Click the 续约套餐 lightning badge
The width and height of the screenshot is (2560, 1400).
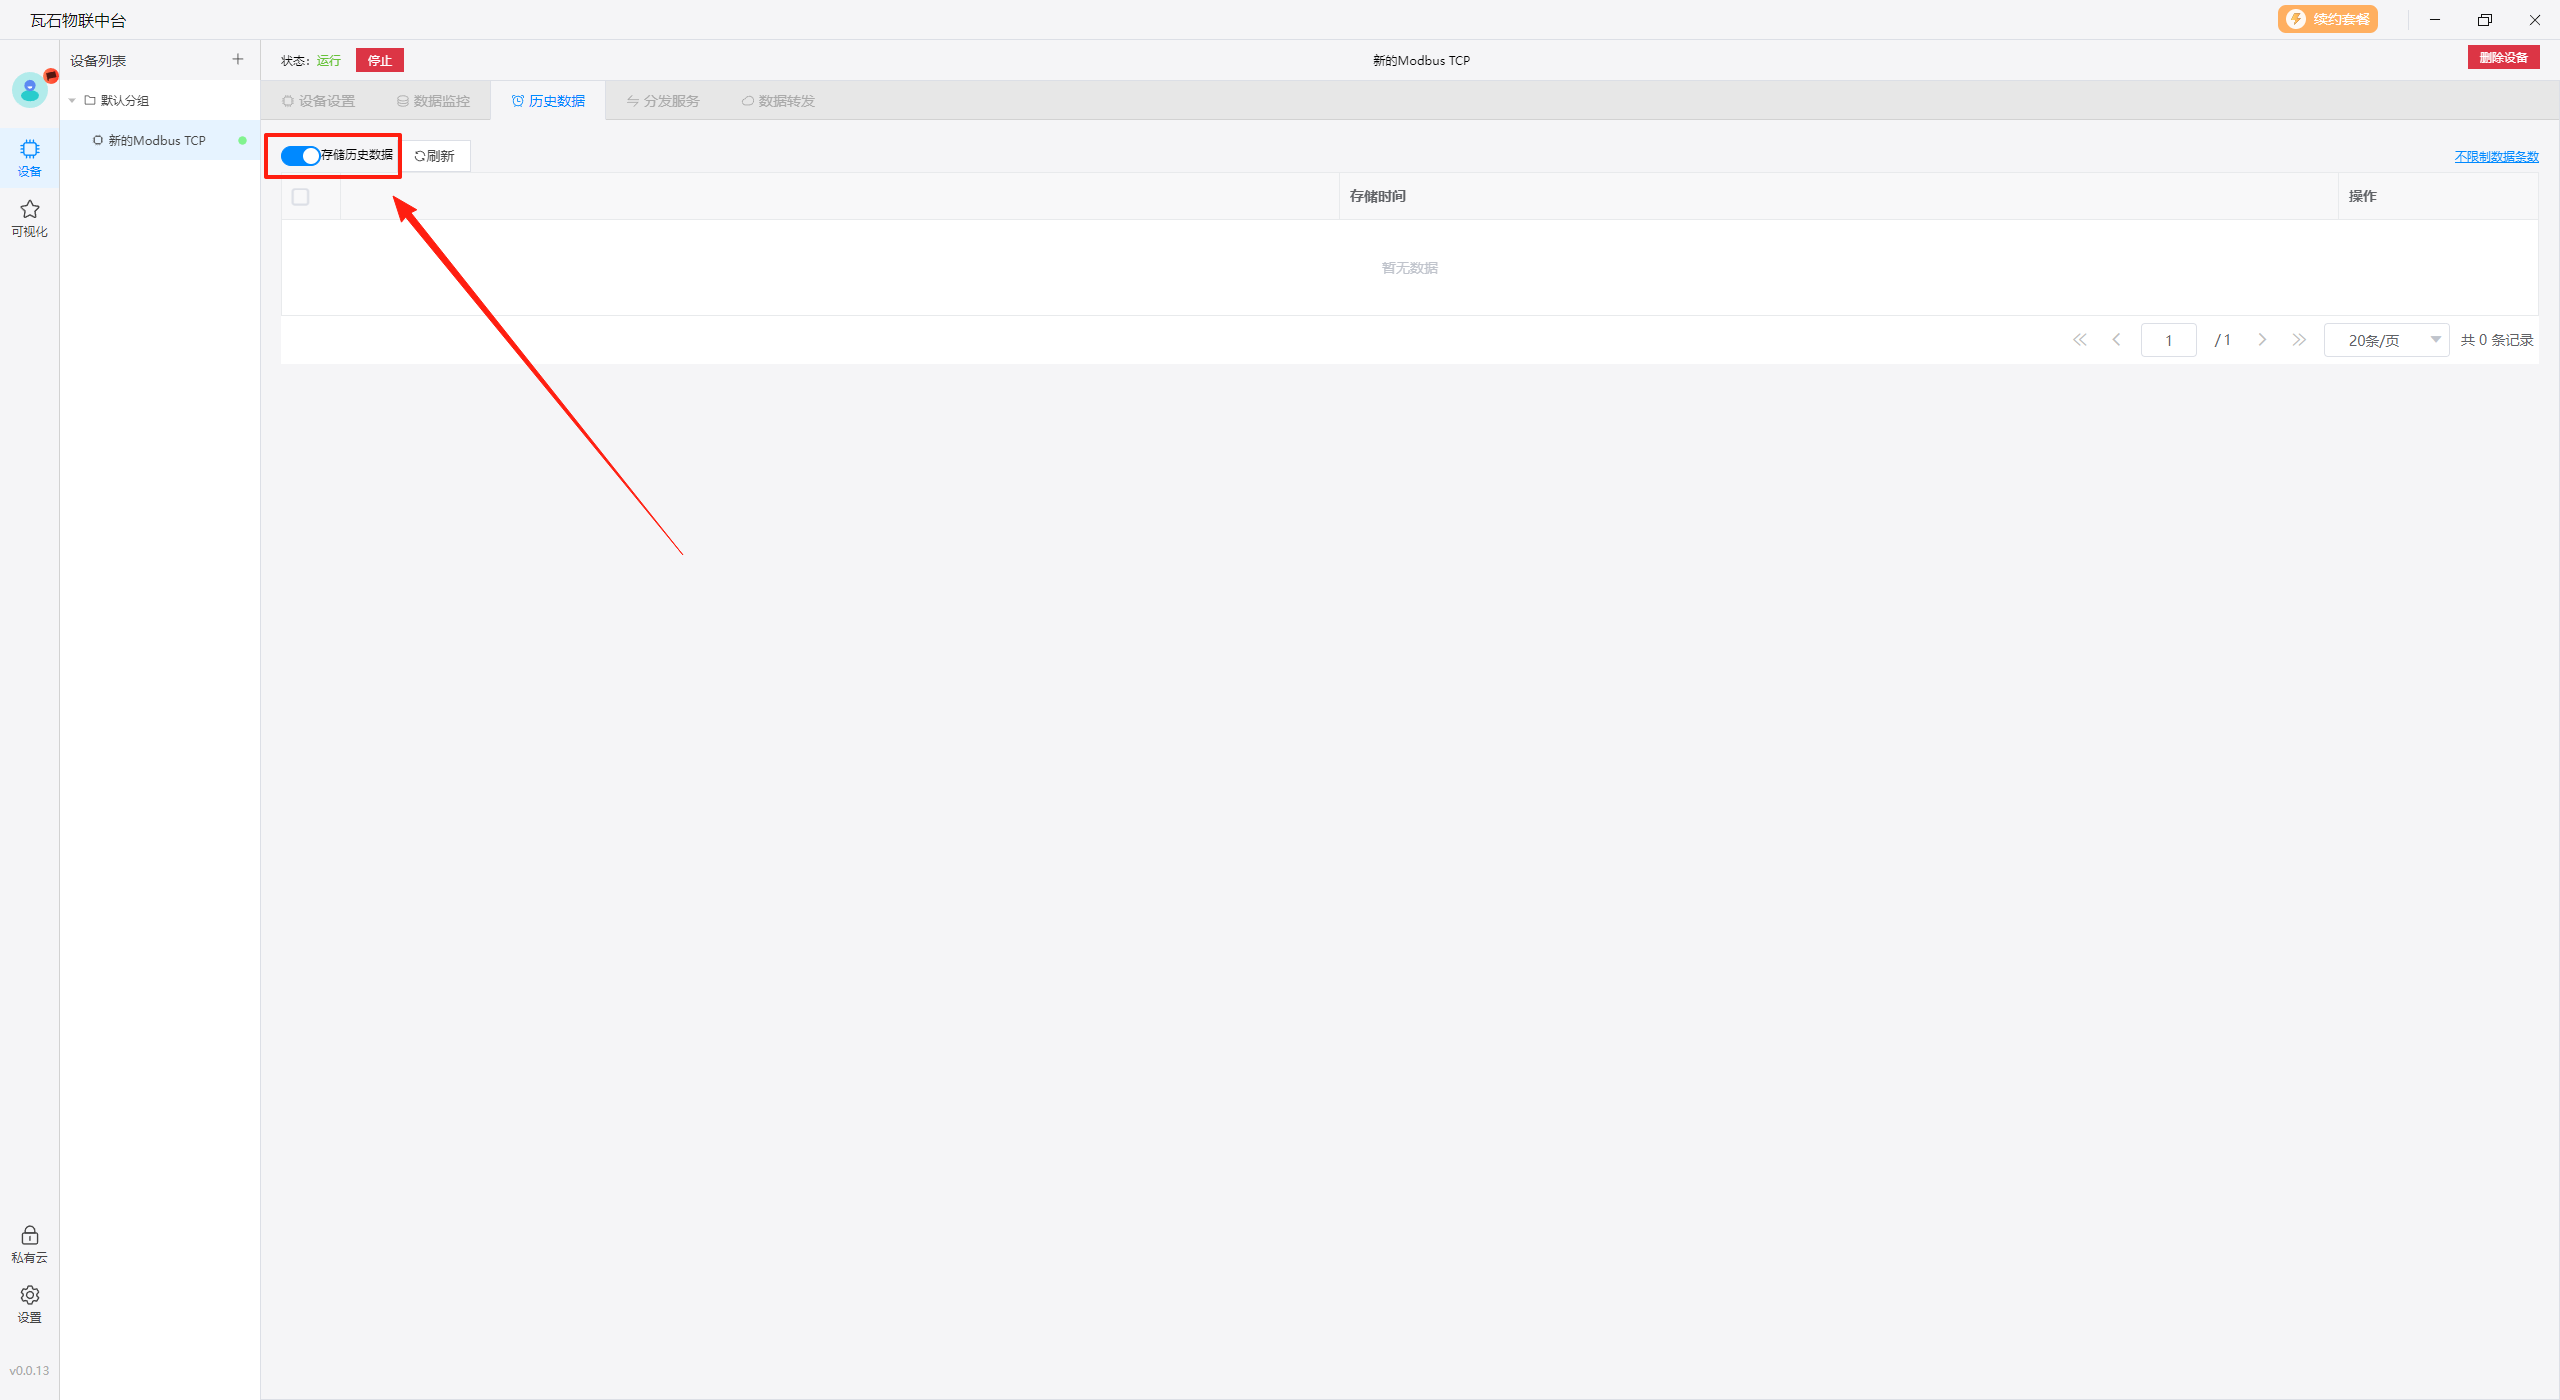[x=2327, y=20]
